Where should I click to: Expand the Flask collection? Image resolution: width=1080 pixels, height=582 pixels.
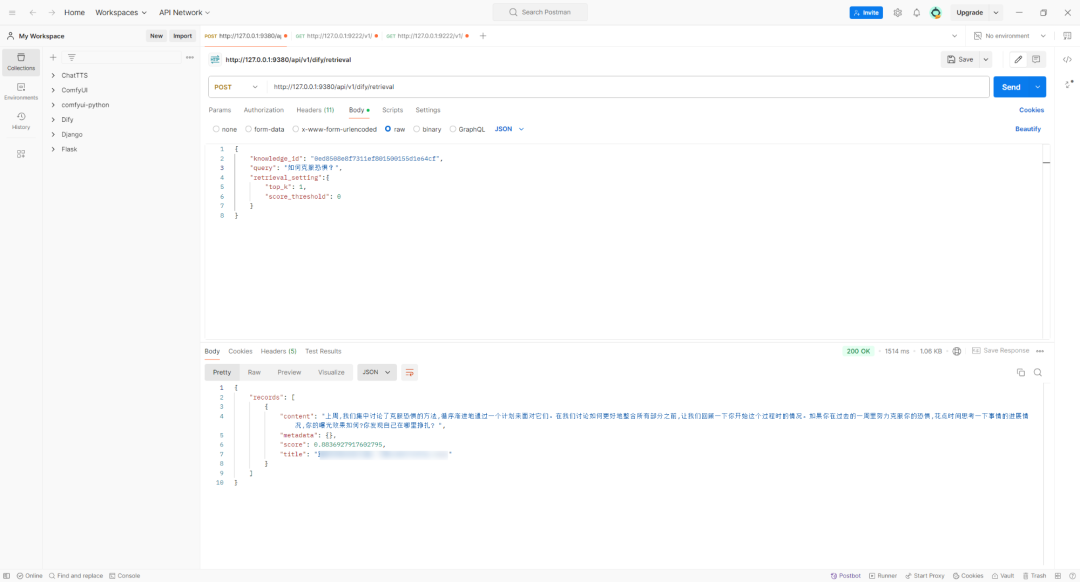53,149
